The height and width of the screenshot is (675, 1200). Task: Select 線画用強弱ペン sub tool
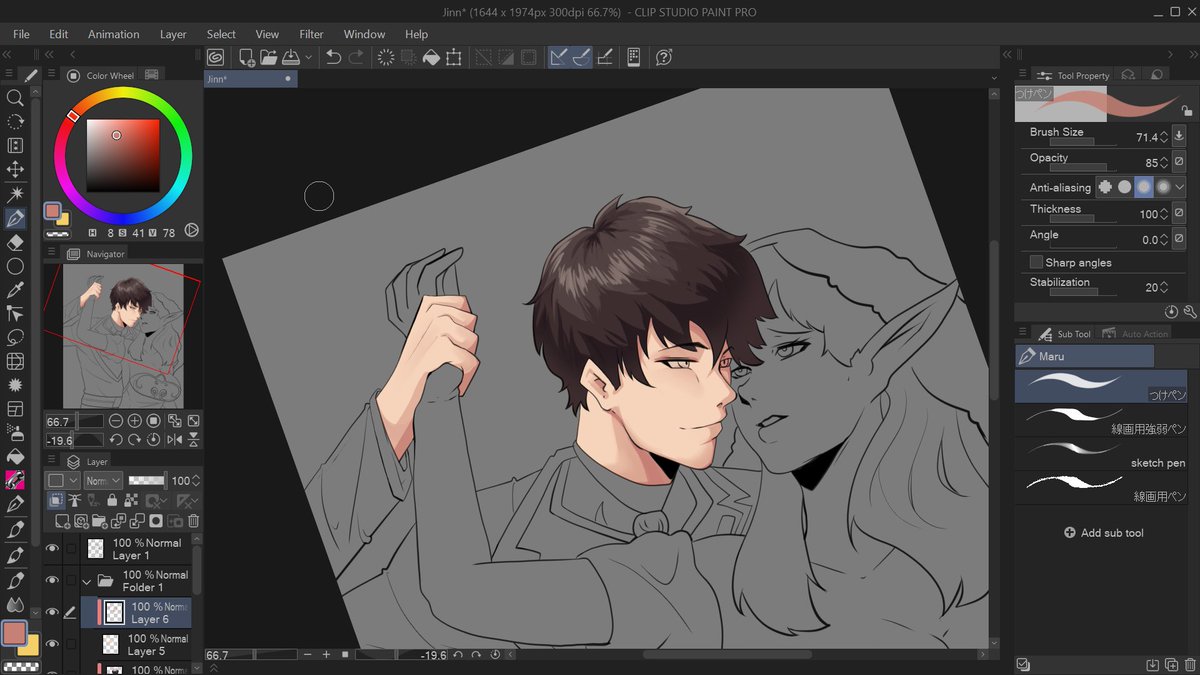(1101, 421)
